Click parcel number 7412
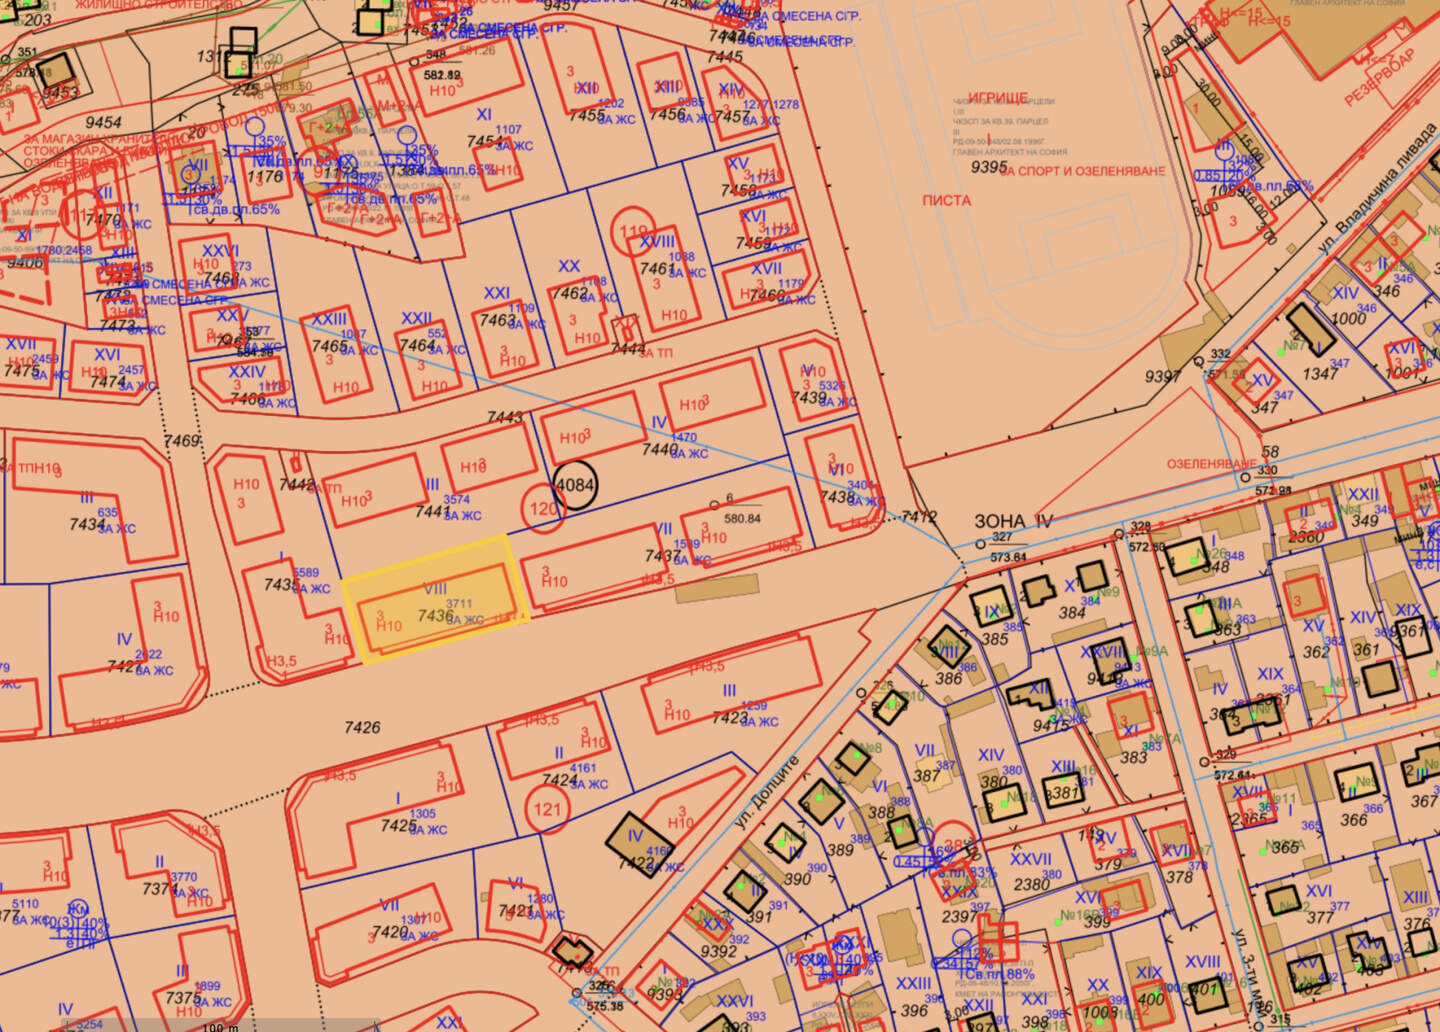This screenshot has height=1032, width=1440. [x=919, y=517]
